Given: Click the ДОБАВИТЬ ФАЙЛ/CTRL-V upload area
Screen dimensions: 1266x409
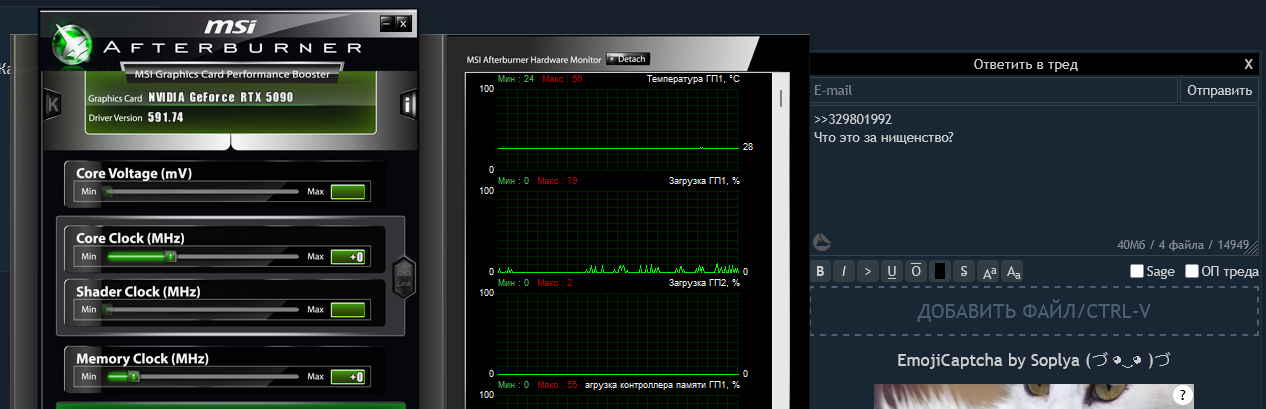Looking at the screenshot, I should click(x=1034, y=311).
